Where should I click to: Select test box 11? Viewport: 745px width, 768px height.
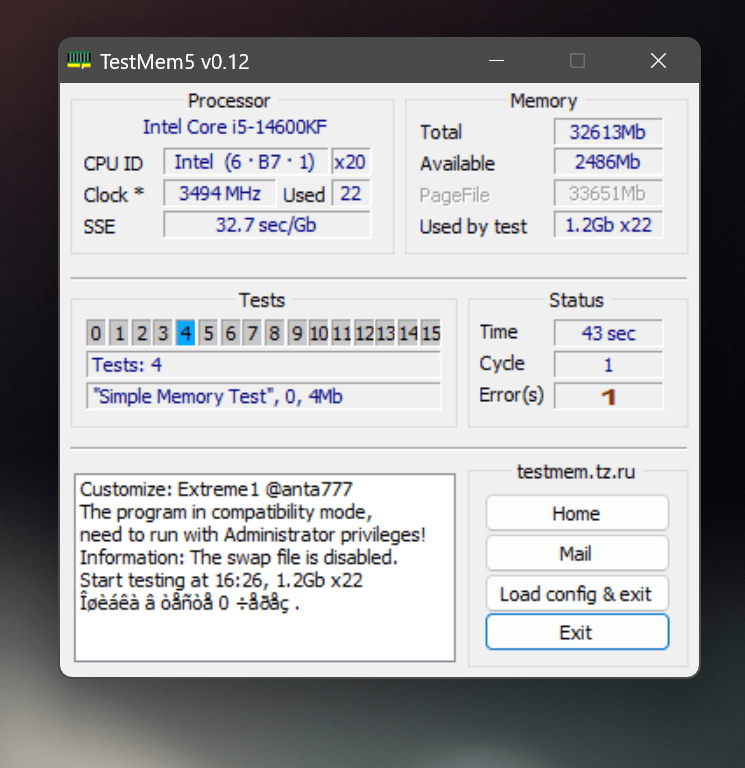[341, 333]
